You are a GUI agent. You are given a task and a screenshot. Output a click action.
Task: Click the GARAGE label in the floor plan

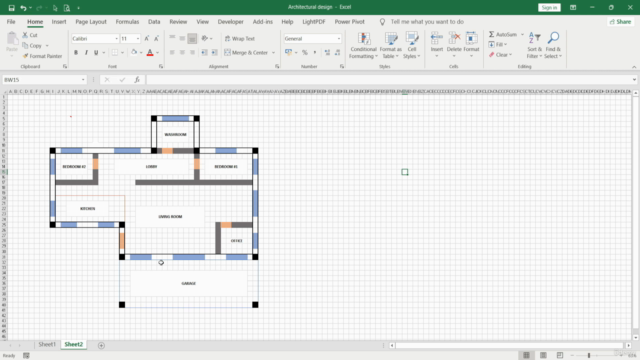coord(189,283)
